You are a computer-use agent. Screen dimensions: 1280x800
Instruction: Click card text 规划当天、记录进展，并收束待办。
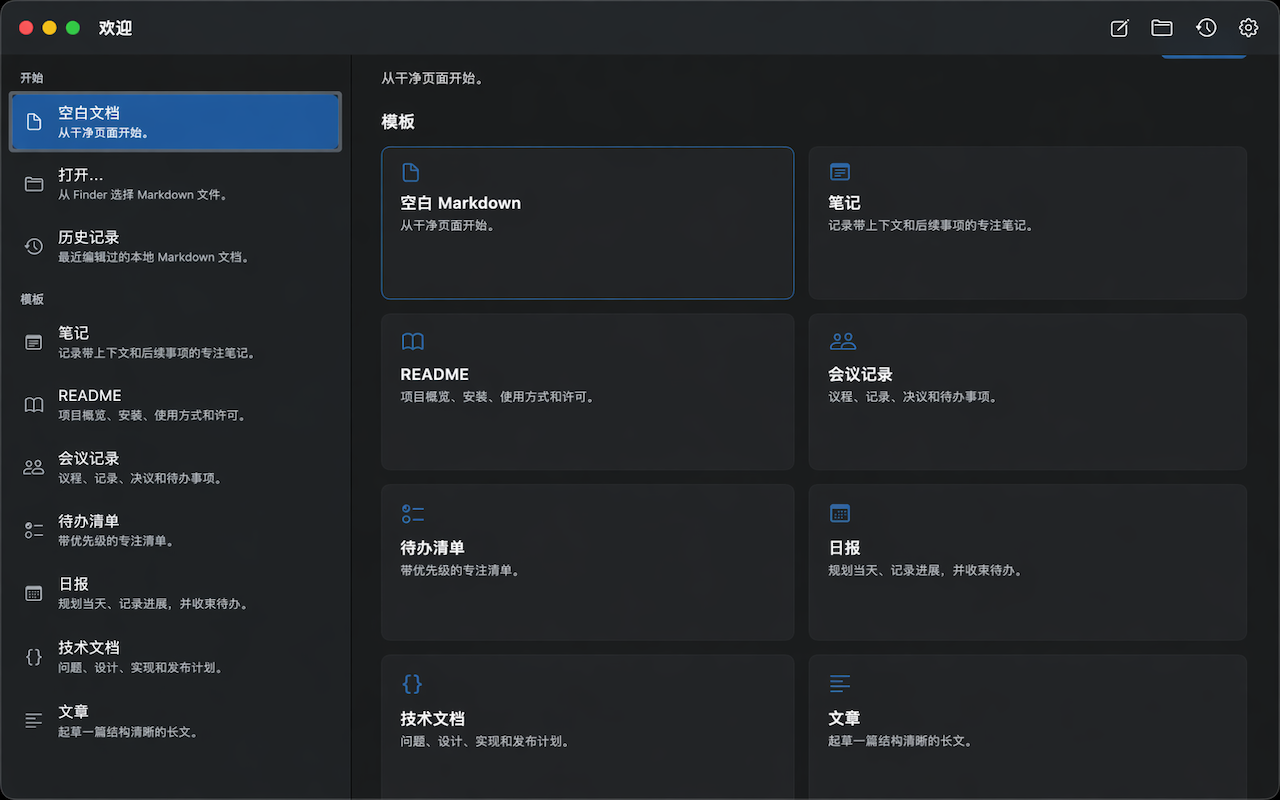pyautogui.click(x=925, y=571)
